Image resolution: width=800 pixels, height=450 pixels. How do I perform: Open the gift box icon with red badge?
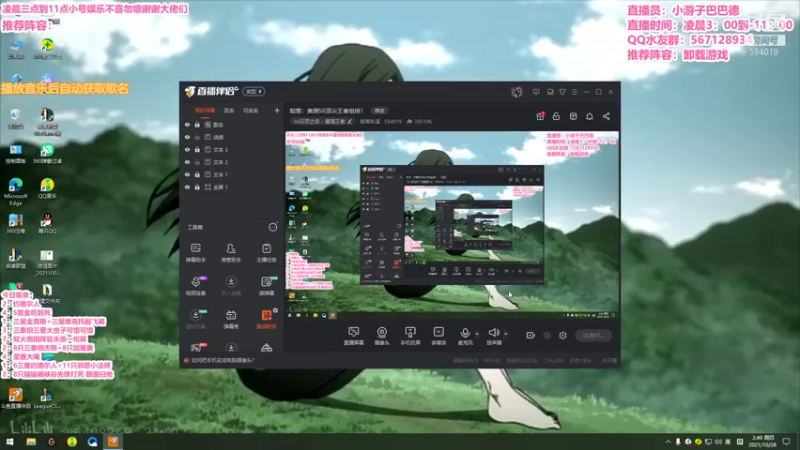[540, 116]
